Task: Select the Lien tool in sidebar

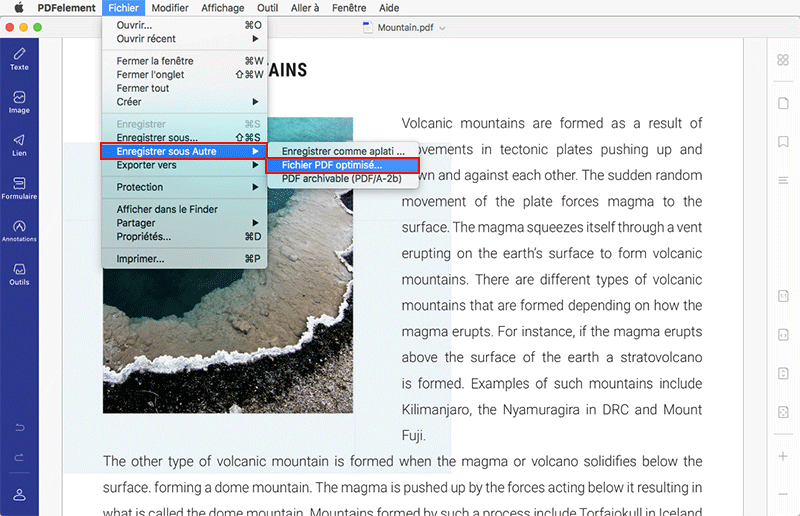Action: click(19, 145)
